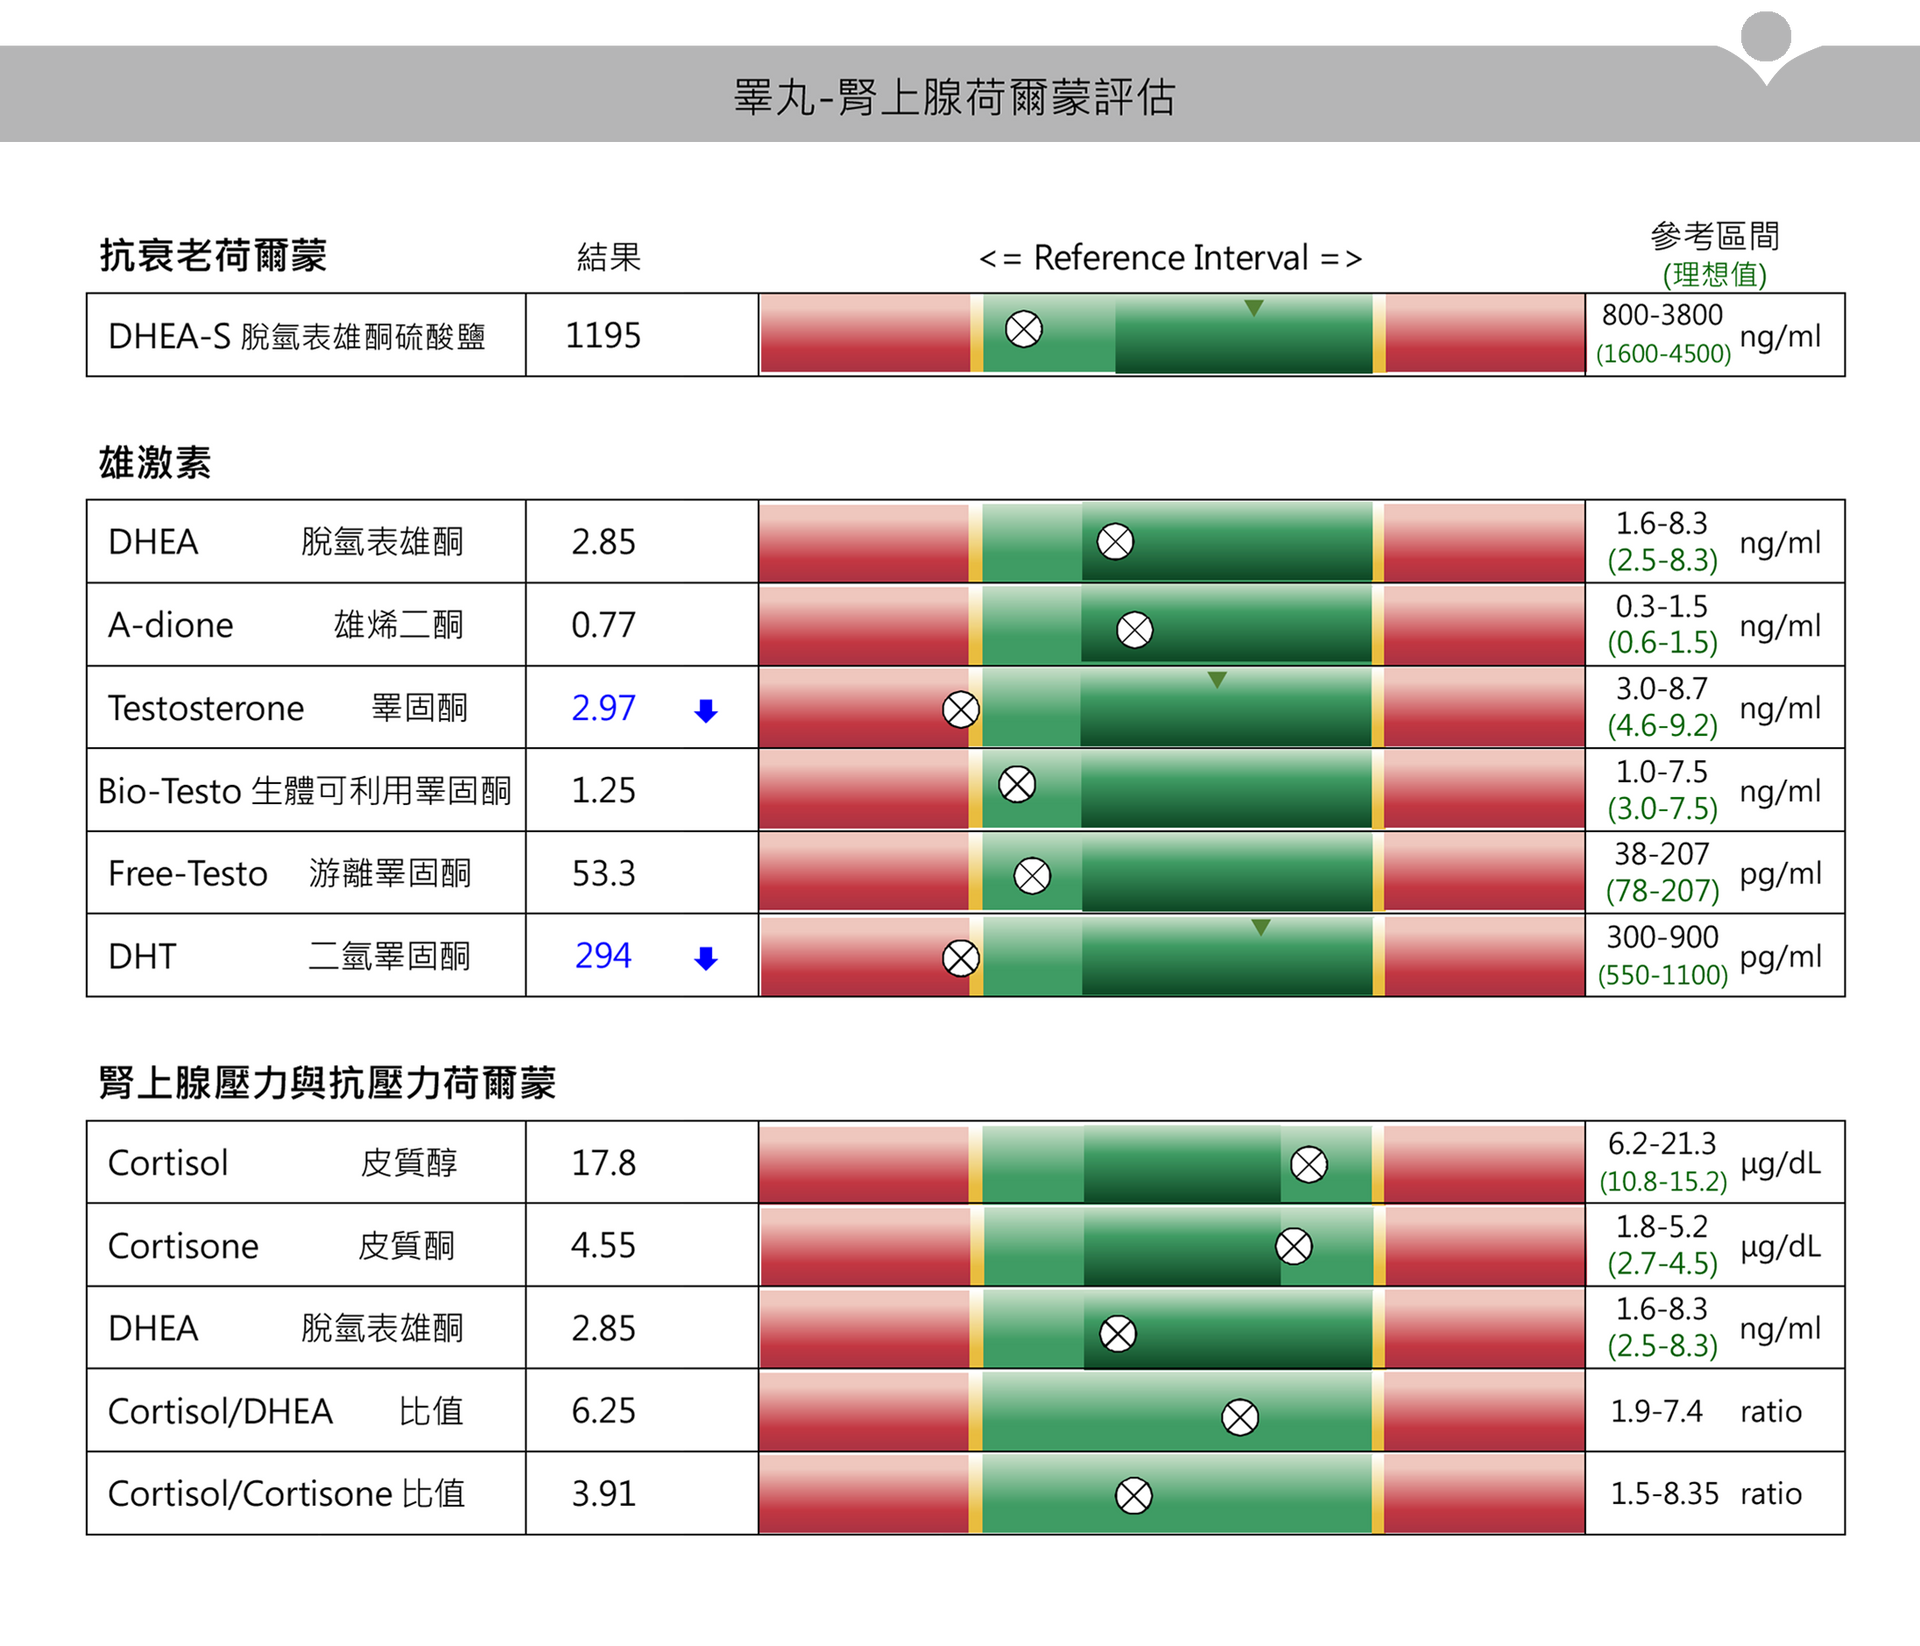
Task: Click the Testosterone low-value blue arrow
Action: click(706, 710)
